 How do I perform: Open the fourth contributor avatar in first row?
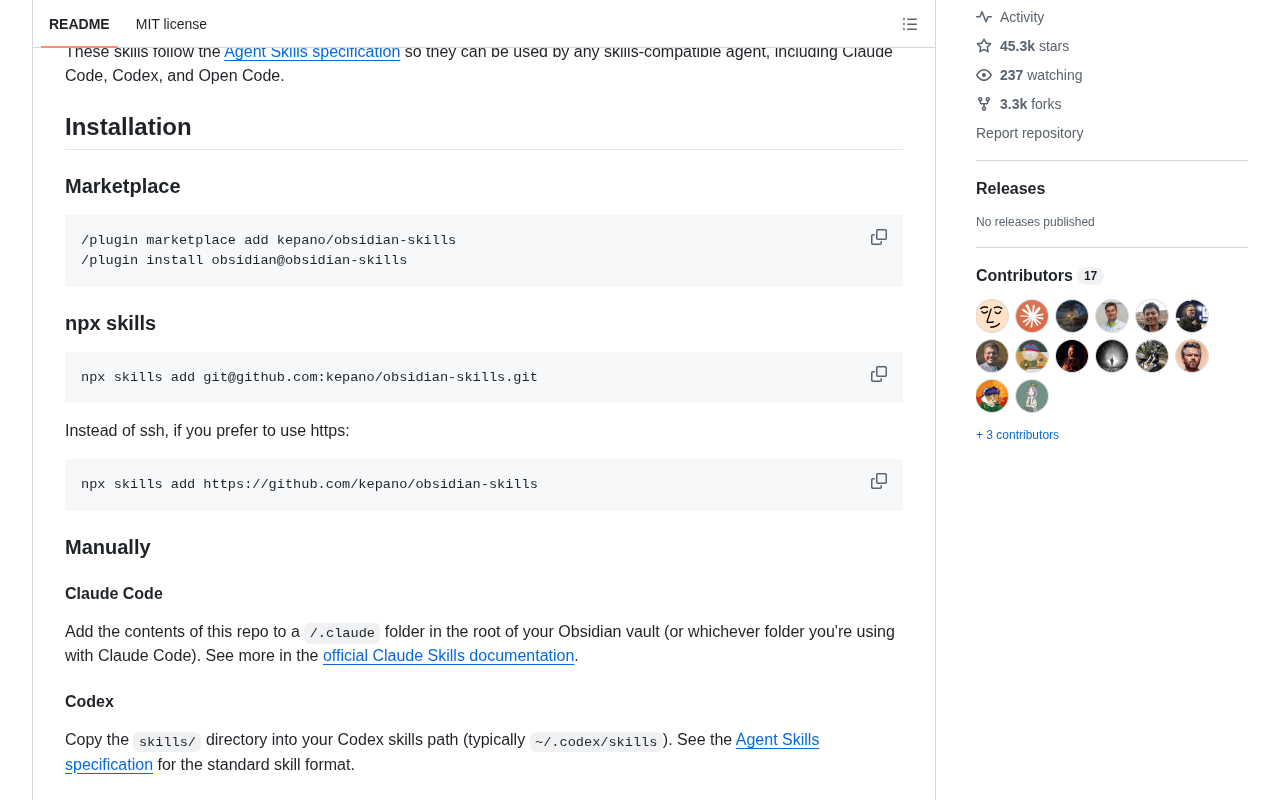tap(1112, 316)
